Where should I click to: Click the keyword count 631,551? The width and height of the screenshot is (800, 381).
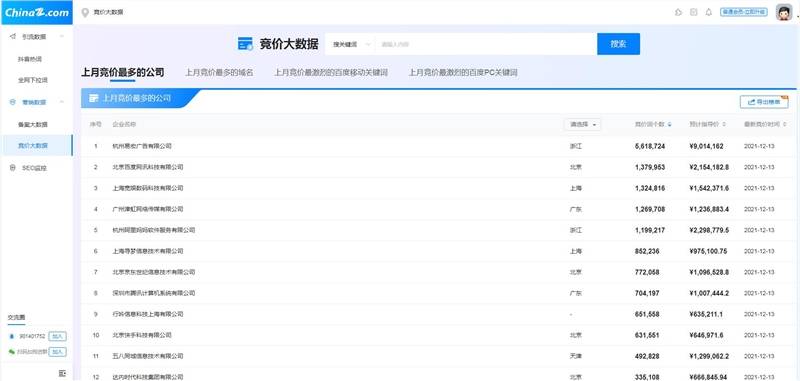[647, 335]
